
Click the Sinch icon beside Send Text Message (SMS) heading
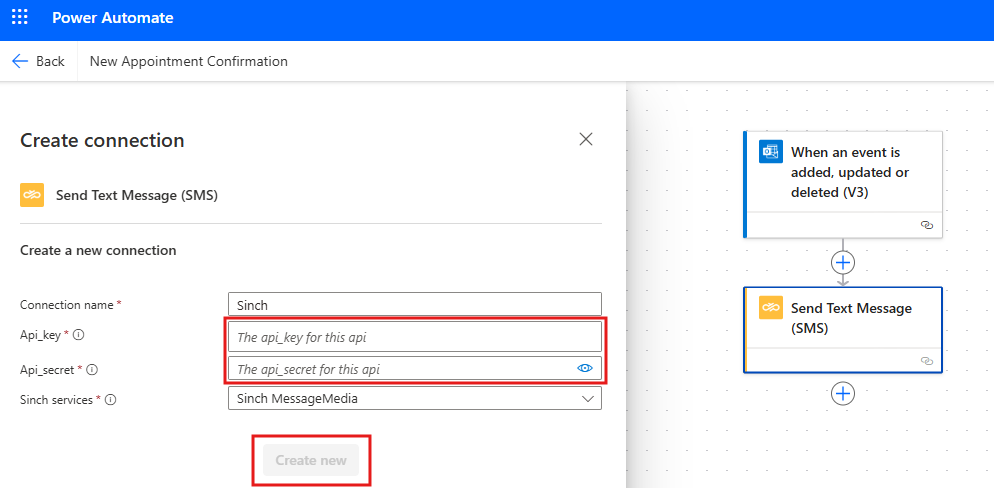(x=32, y=196)
